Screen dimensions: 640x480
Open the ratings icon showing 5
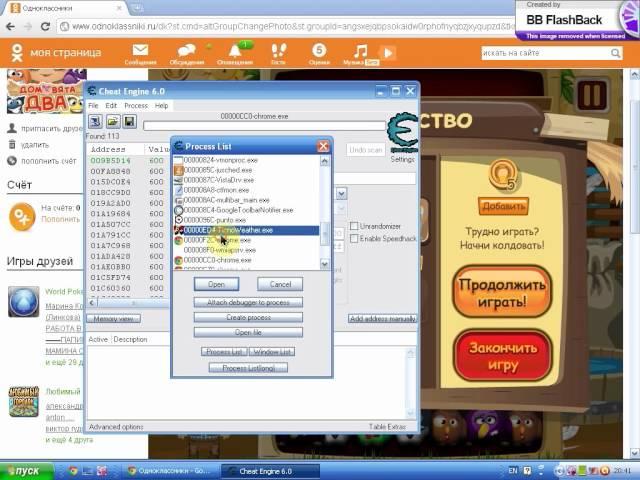[x=319, y=50]
